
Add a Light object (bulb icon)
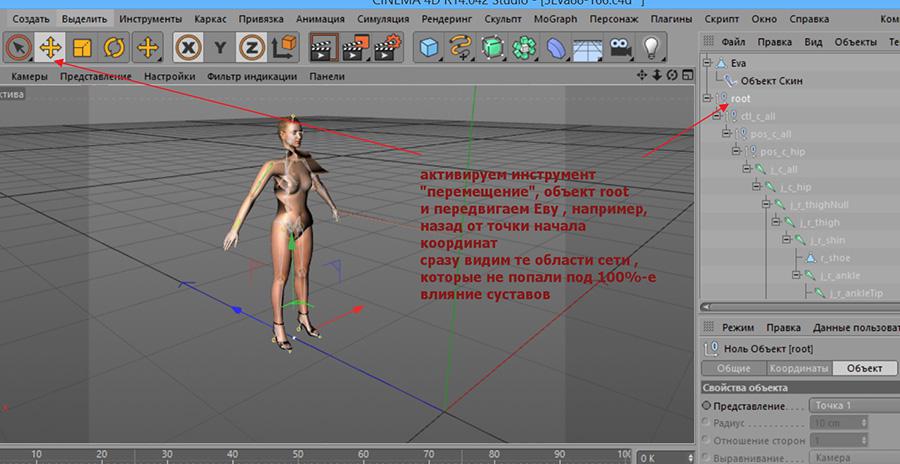pos(652,47)
